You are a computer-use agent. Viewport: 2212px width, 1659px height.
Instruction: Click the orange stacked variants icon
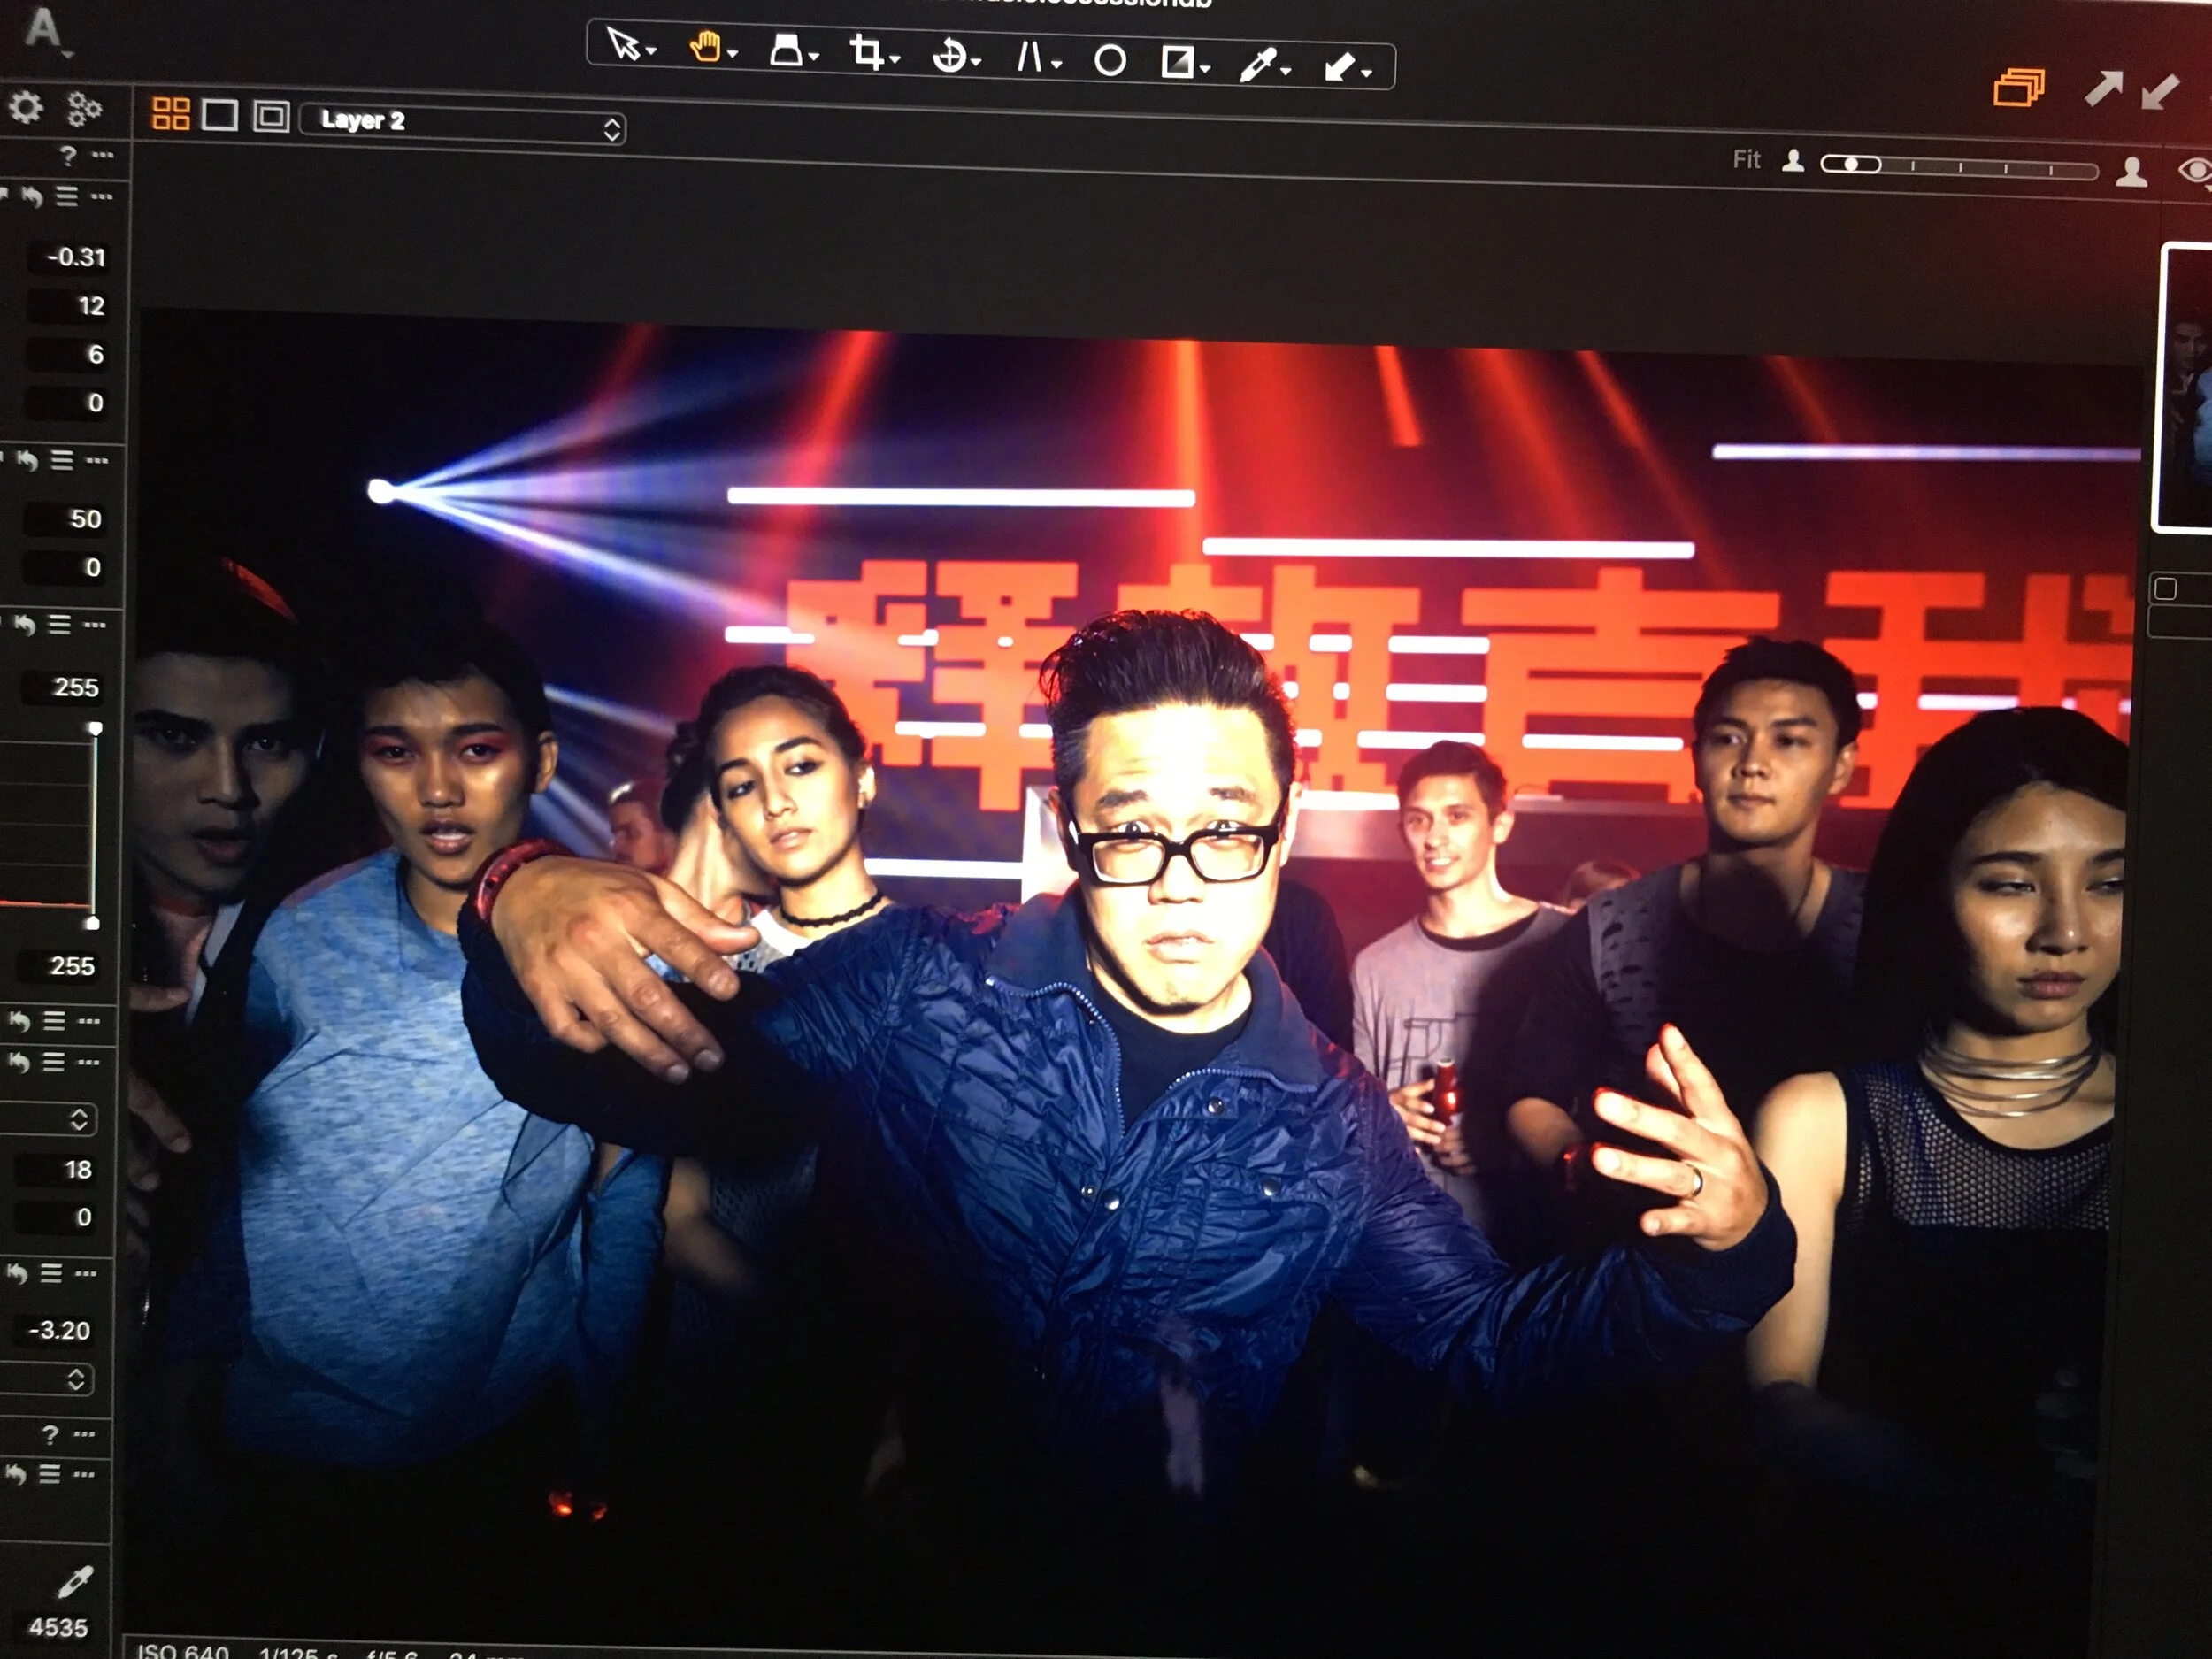(x=2018, y=88)
